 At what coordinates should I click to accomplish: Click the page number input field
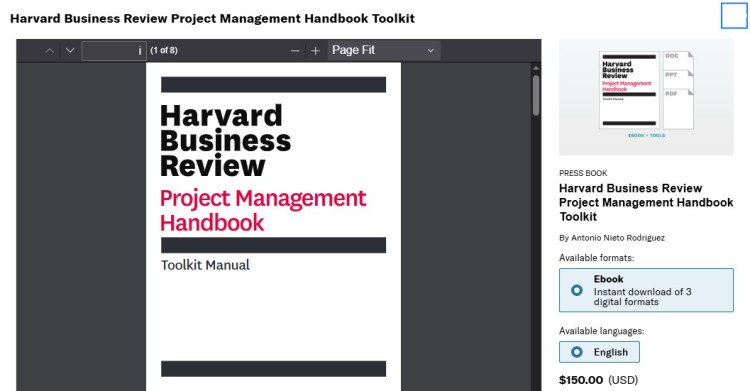point(114,50)
